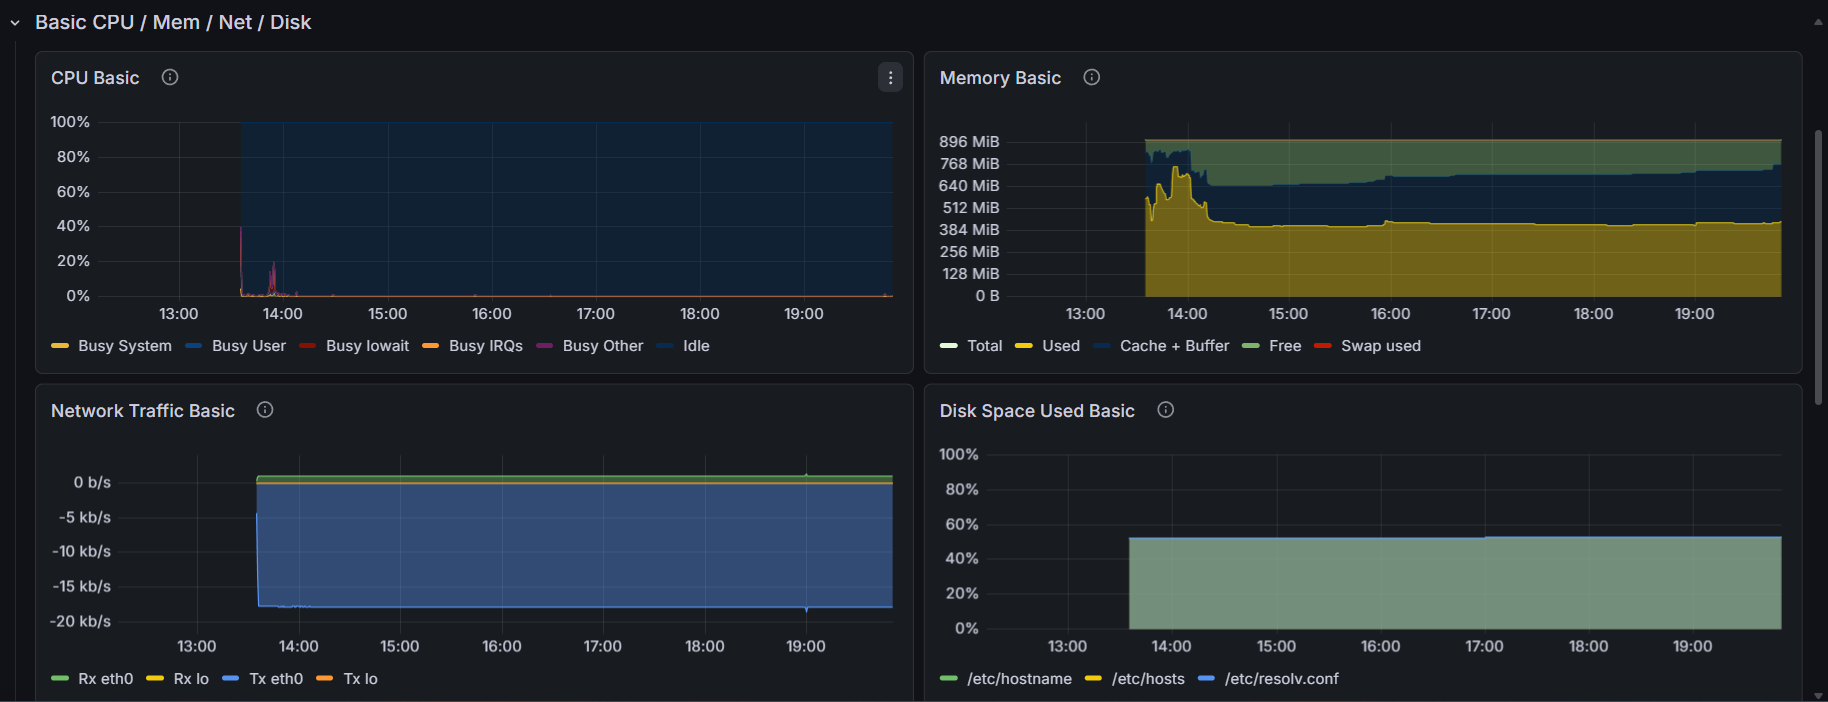Open the CPU Basic panel info icon
The image size is (1828, 702).
(170, 77)
